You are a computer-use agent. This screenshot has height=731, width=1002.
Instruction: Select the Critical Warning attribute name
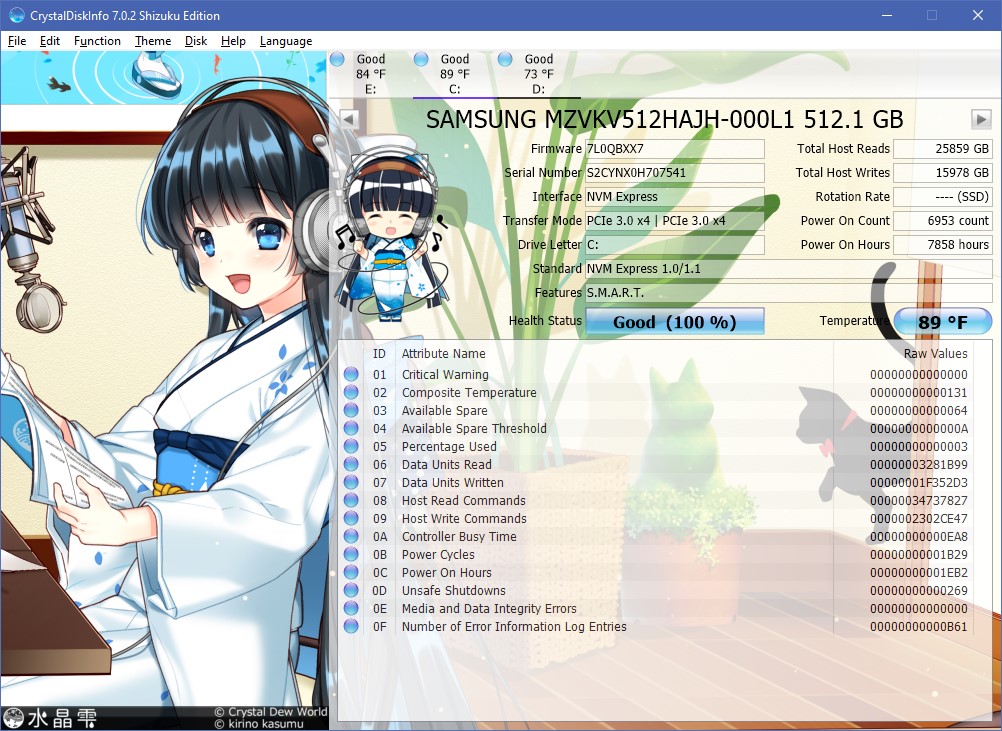point(445,374)
